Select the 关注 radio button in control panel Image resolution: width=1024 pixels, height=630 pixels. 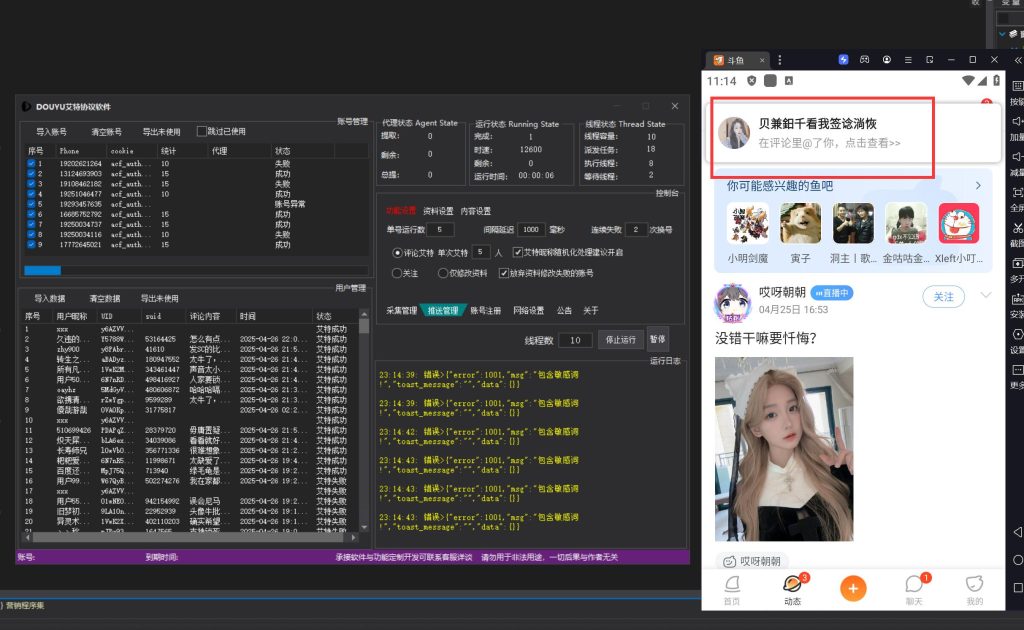398,273
